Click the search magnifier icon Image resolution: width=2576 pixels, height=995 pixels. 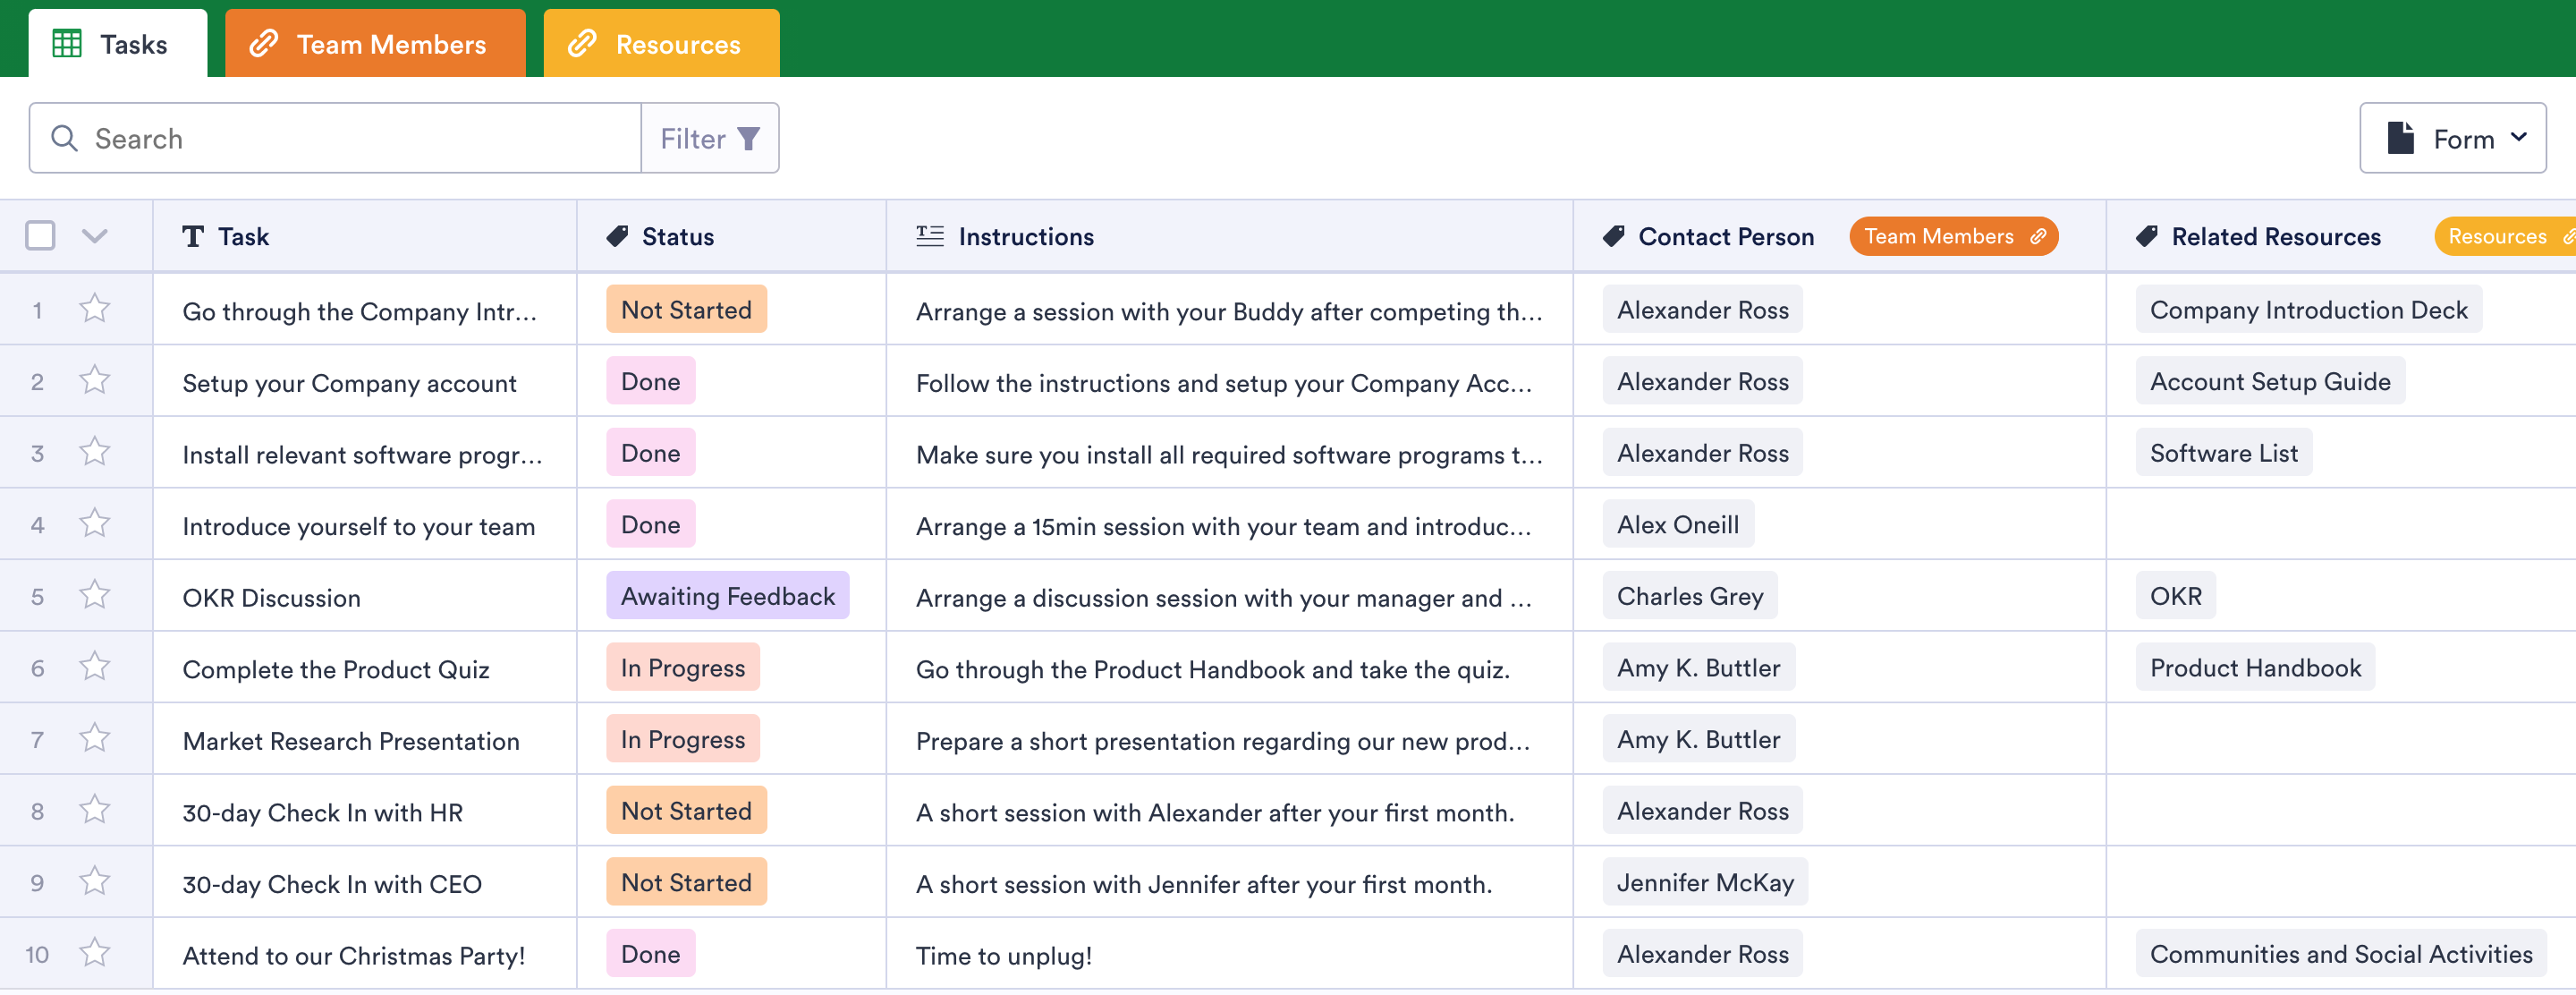(64, 138)
